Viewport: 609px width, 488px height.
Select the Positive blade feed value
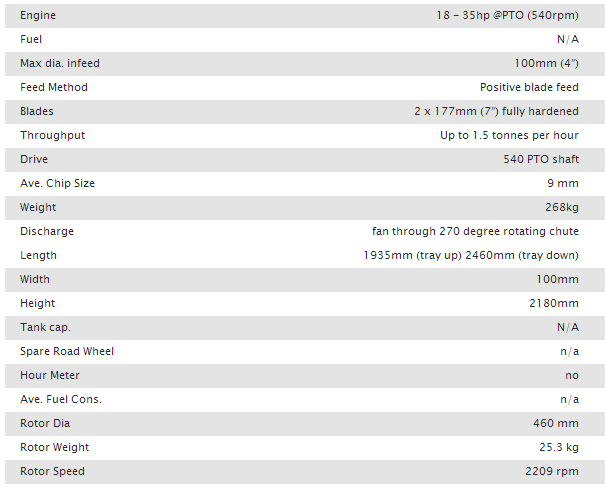pyautogui.click(x=529, y=87)
